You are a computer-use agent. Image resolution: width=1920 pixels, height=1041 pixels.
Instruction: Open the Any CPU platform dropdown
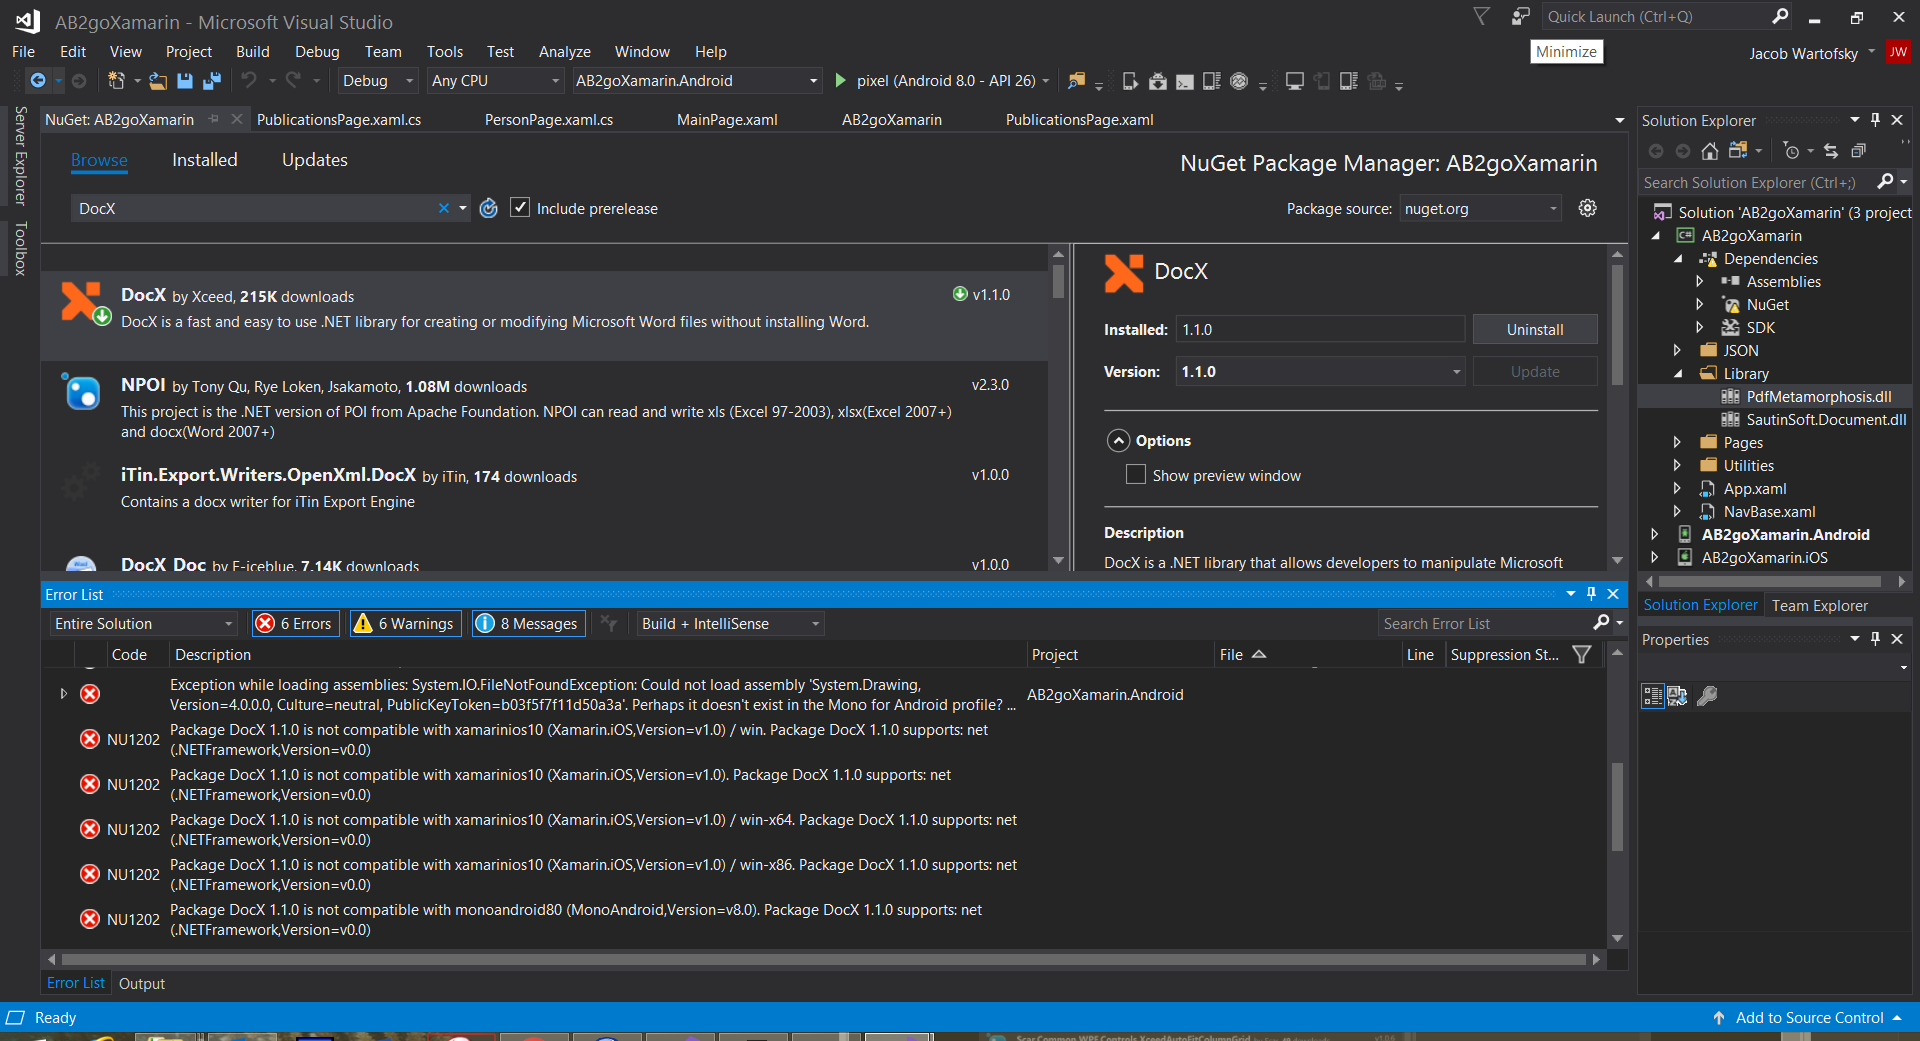click(x=495, y=81)
